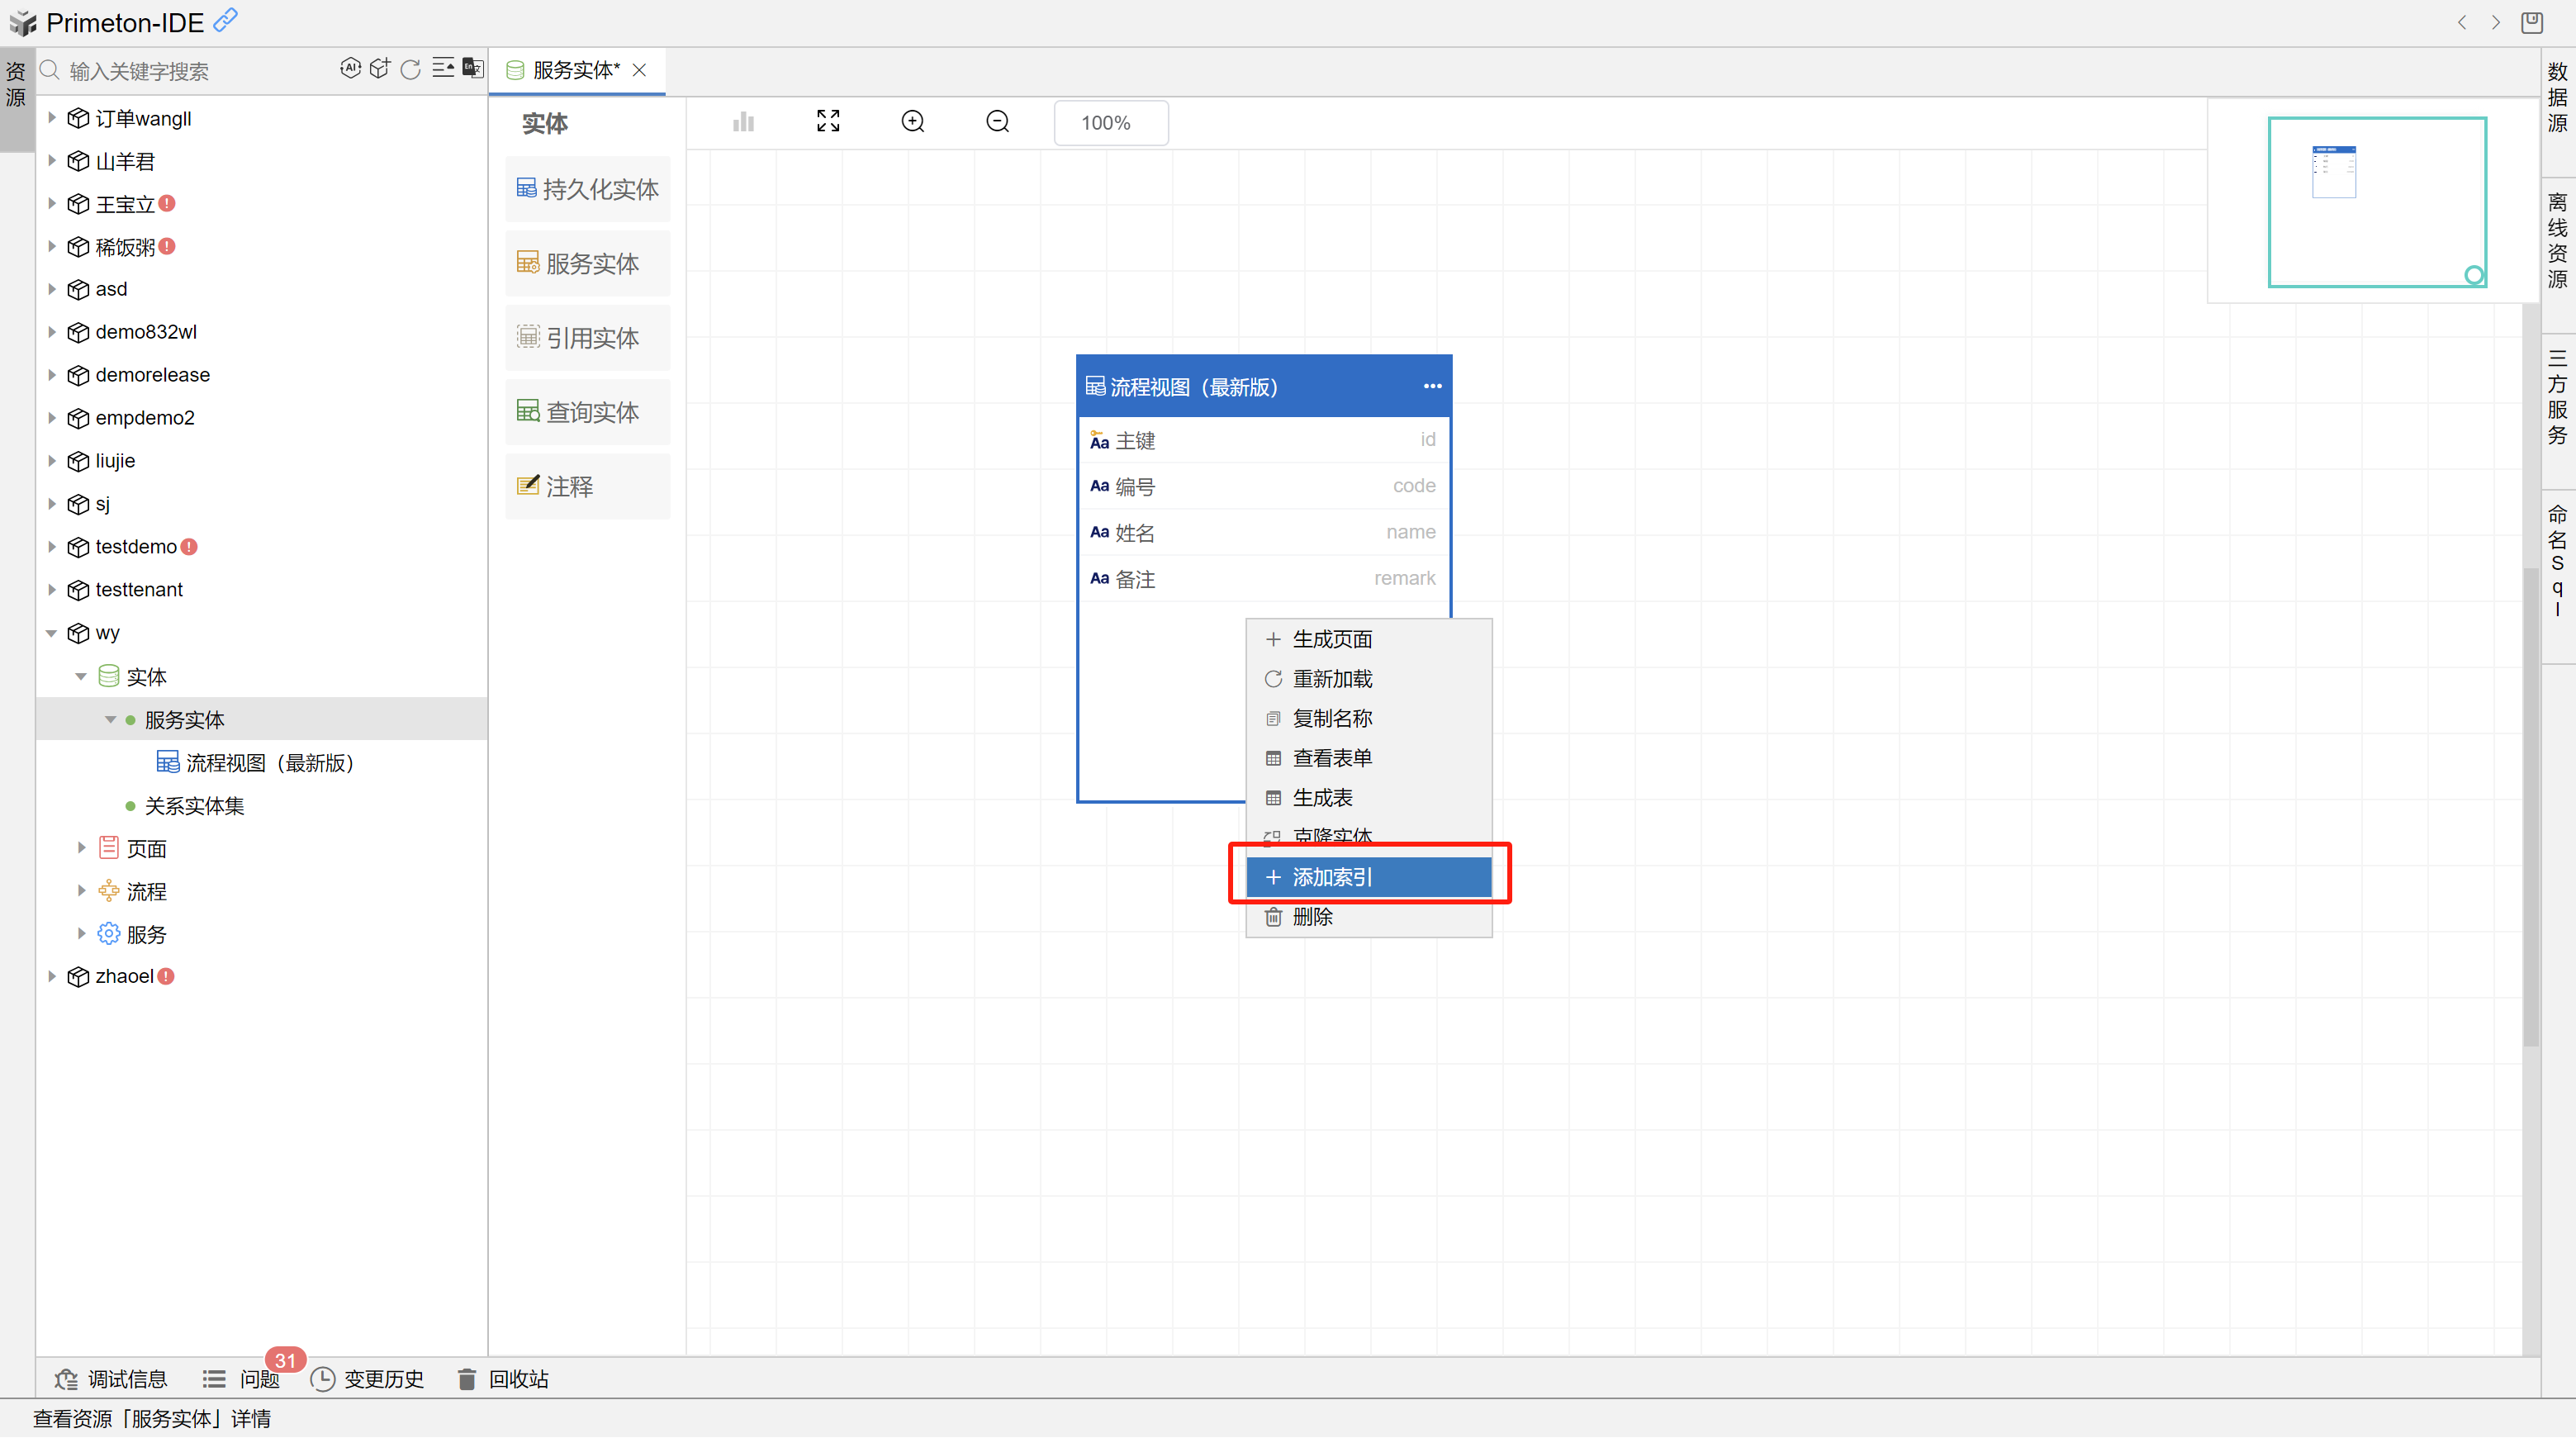Refresh the resource tree
Screen dimensions: 2576x1438
411,69
